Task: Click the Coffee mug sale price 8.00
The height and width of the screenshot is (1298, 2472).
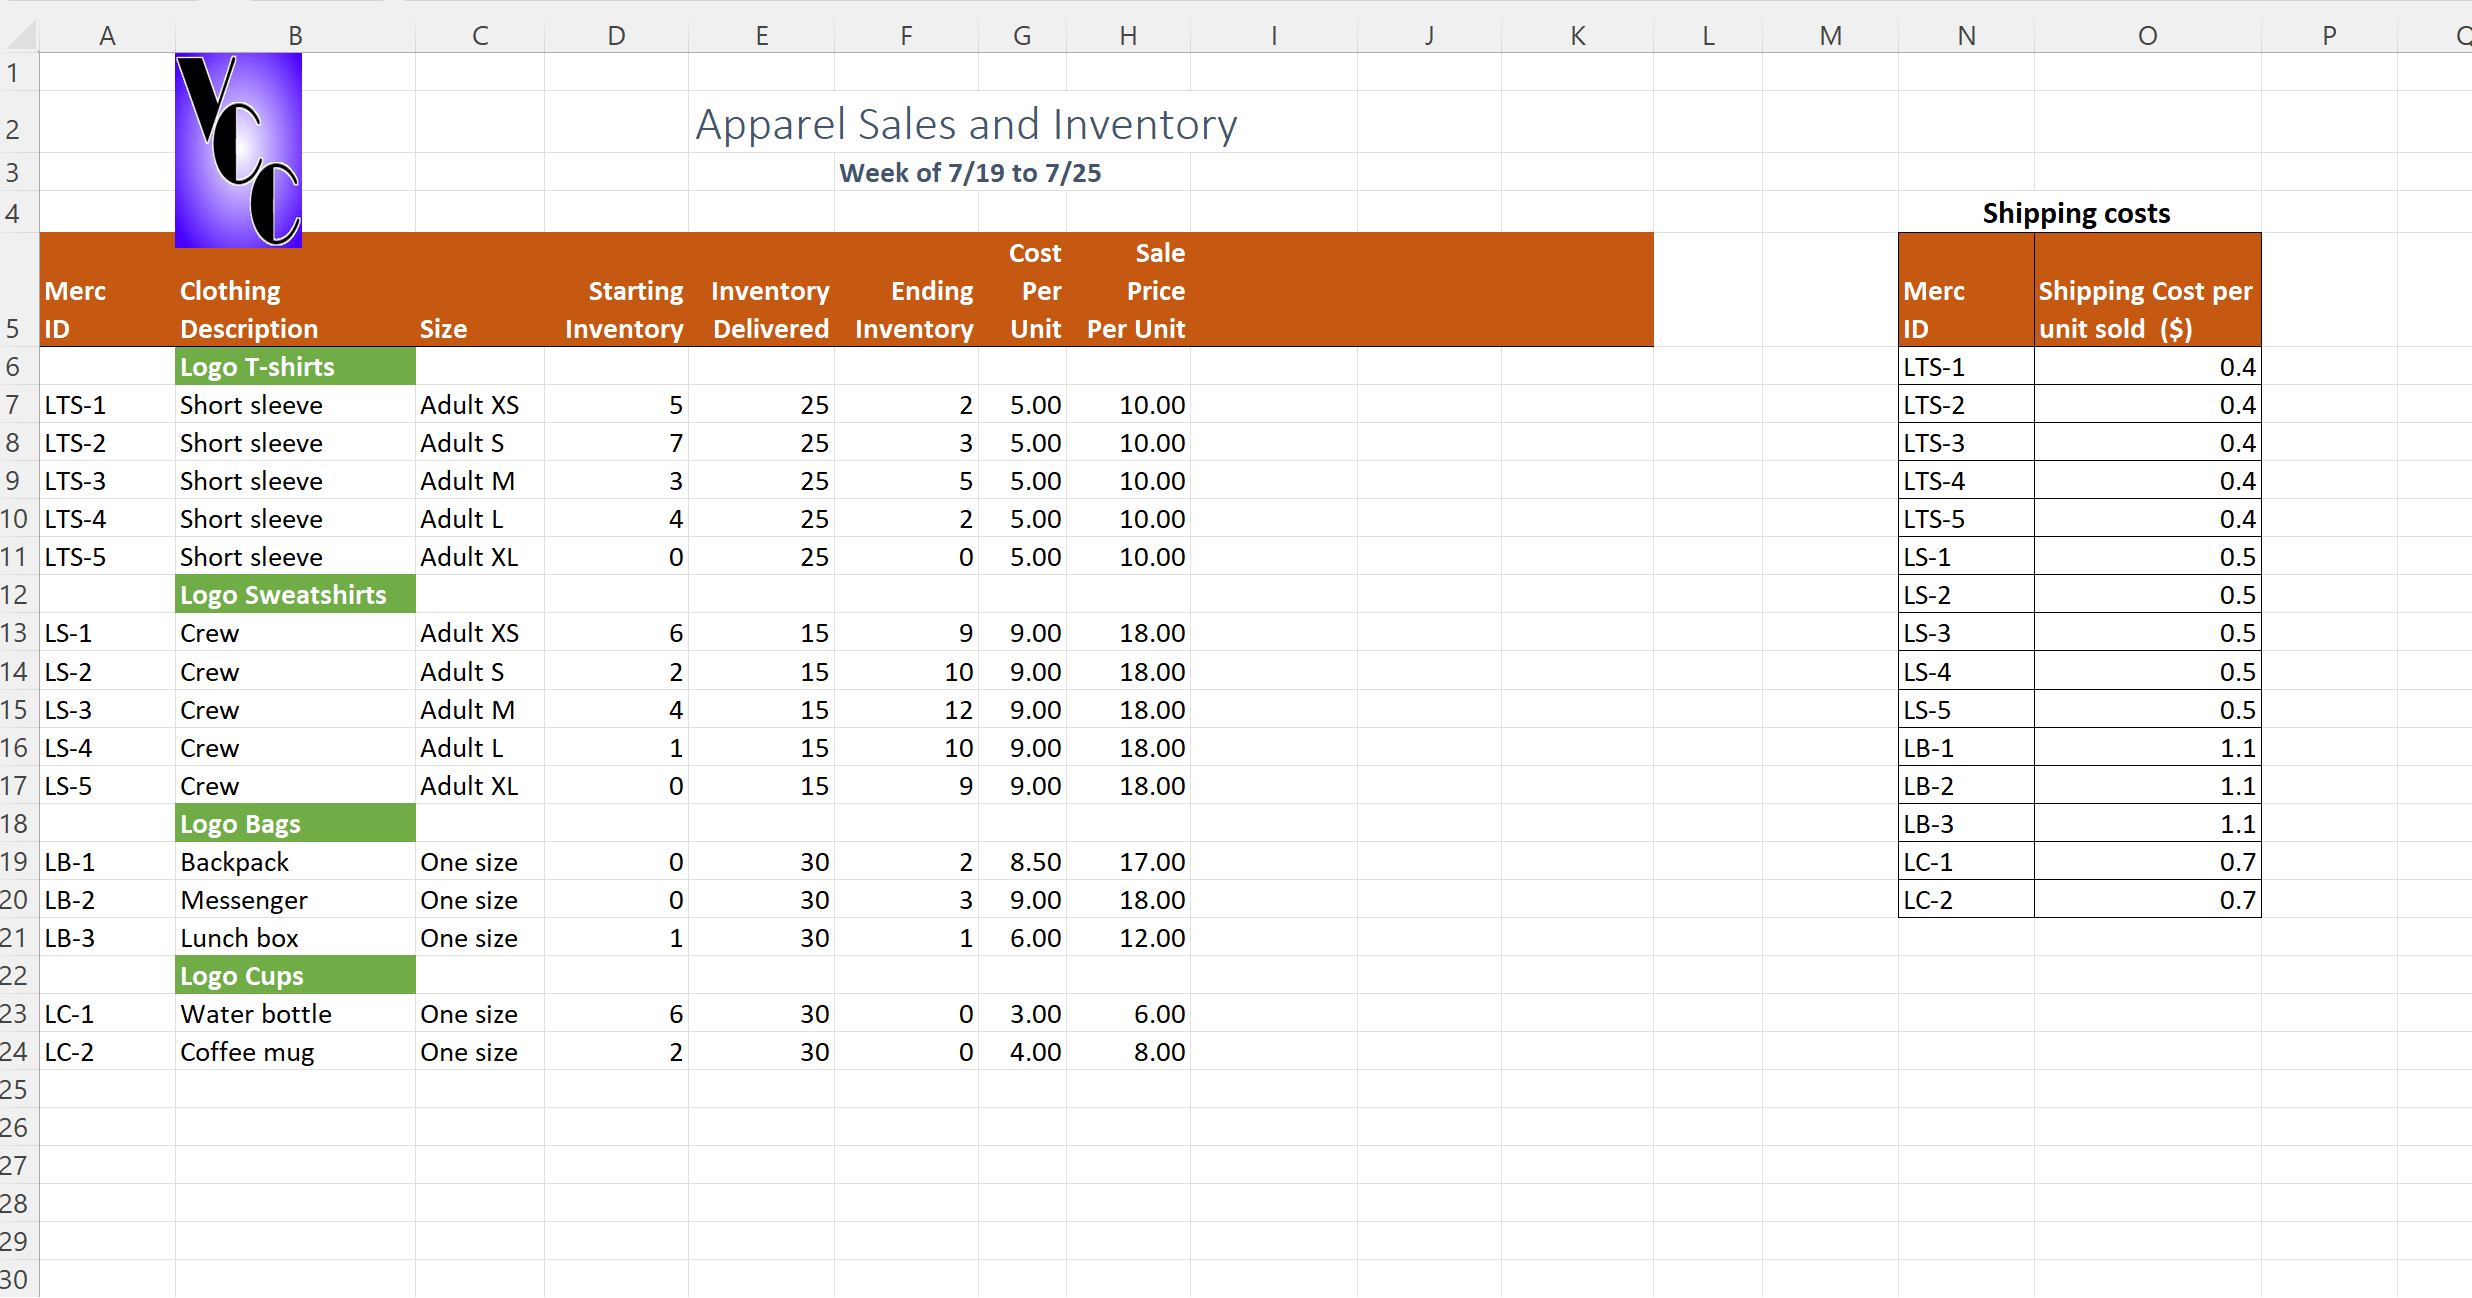Action: point(1158,1052)
